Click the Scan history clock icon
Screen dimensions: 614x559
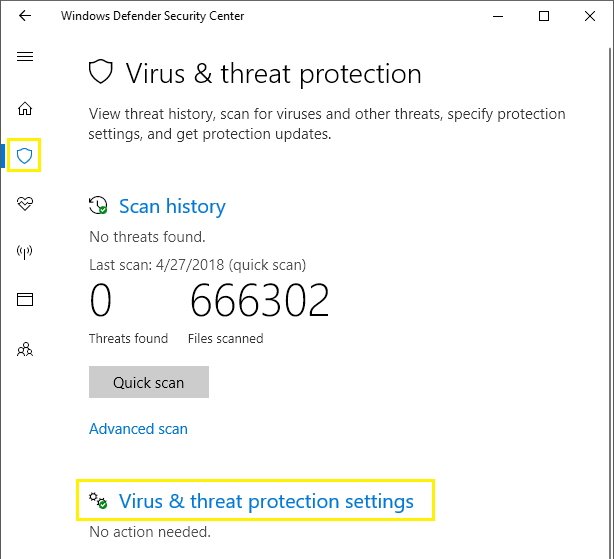point(98,206)
